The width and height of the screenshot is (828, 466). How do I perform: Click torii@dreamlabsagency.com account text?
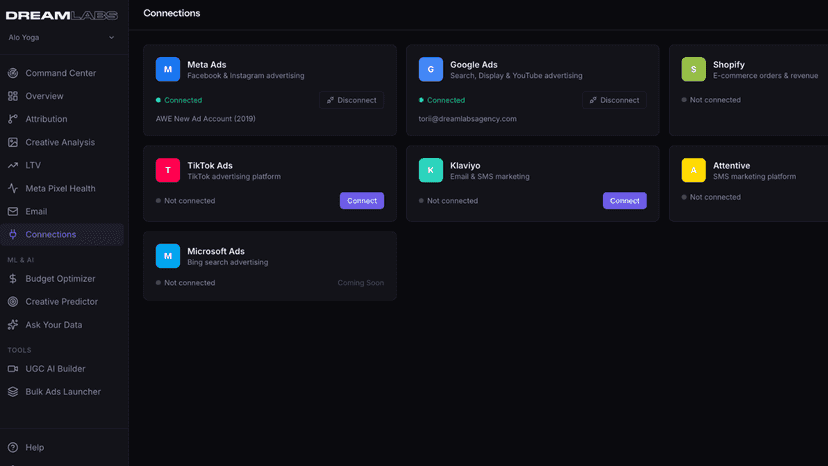[467, 119]
